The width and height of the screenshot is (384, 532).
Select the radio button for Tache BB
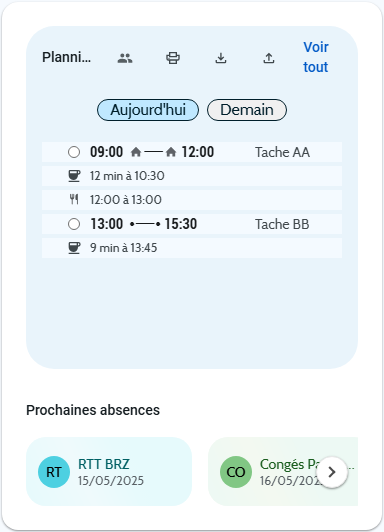pyautogui.click(x=74, y=224)
